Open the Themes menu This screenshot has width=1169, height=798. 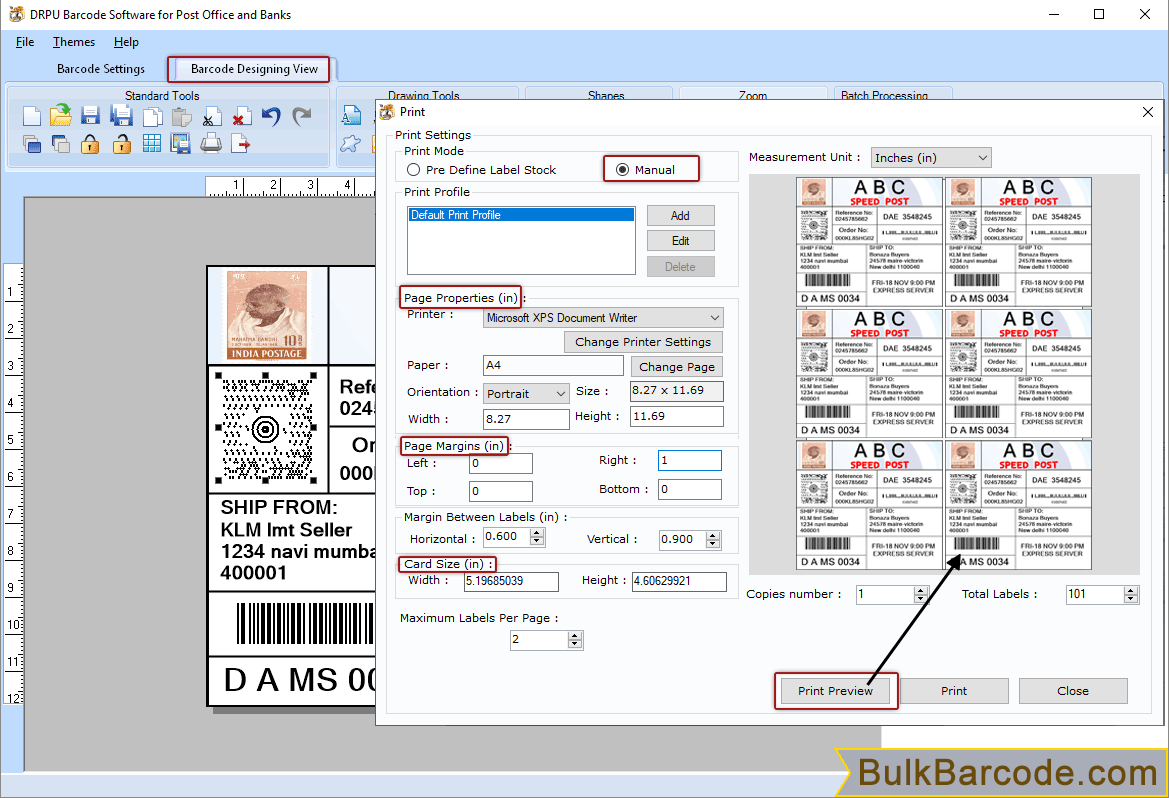74,42
